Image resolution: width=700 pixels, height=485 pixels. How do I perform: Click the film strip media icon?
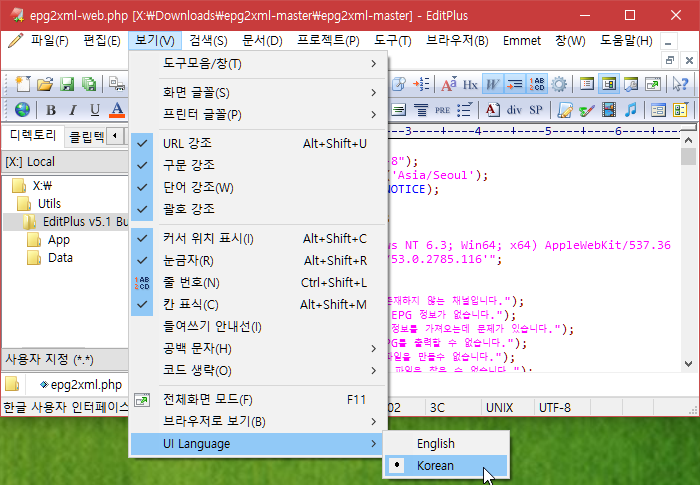click(x=609, y=110)
